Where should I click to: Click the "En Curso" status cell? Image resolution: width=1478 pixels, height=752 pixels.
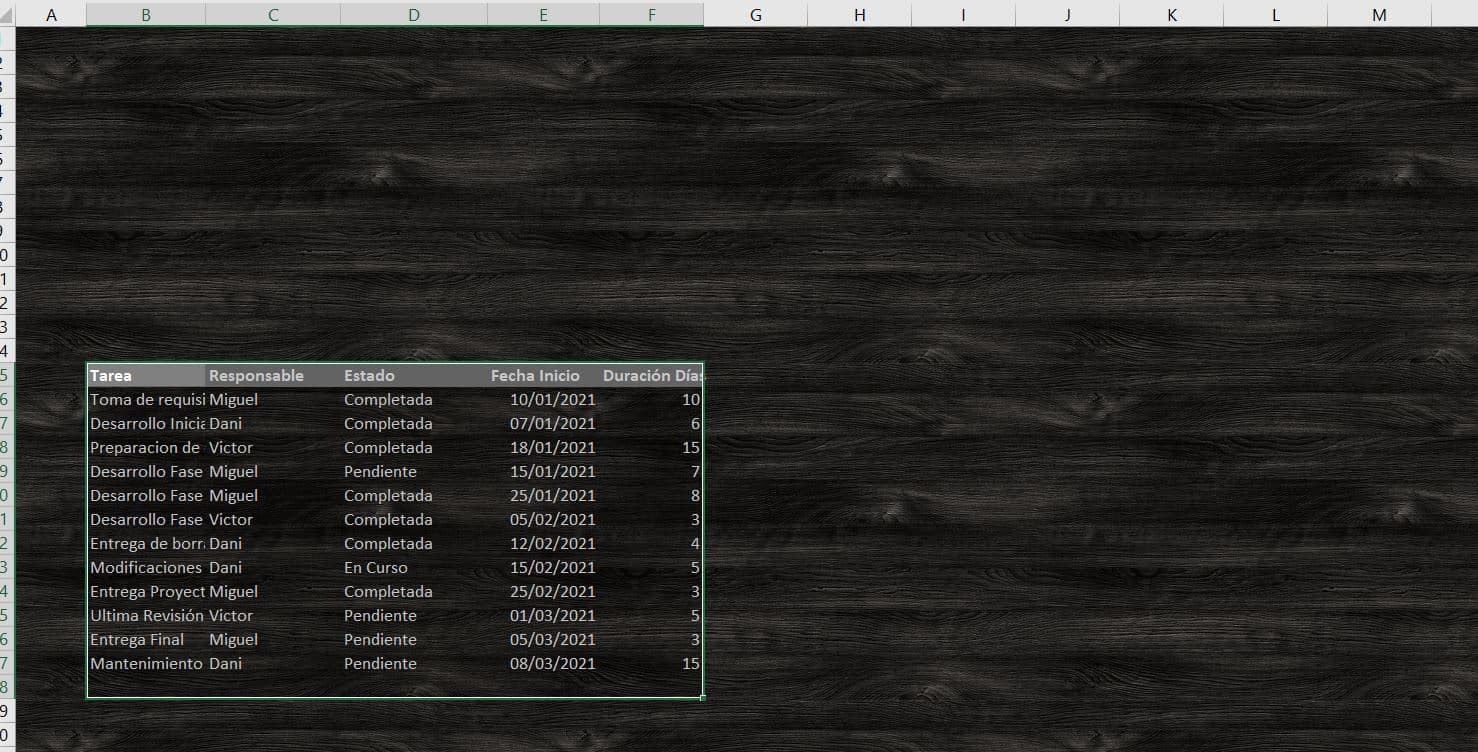414,568
